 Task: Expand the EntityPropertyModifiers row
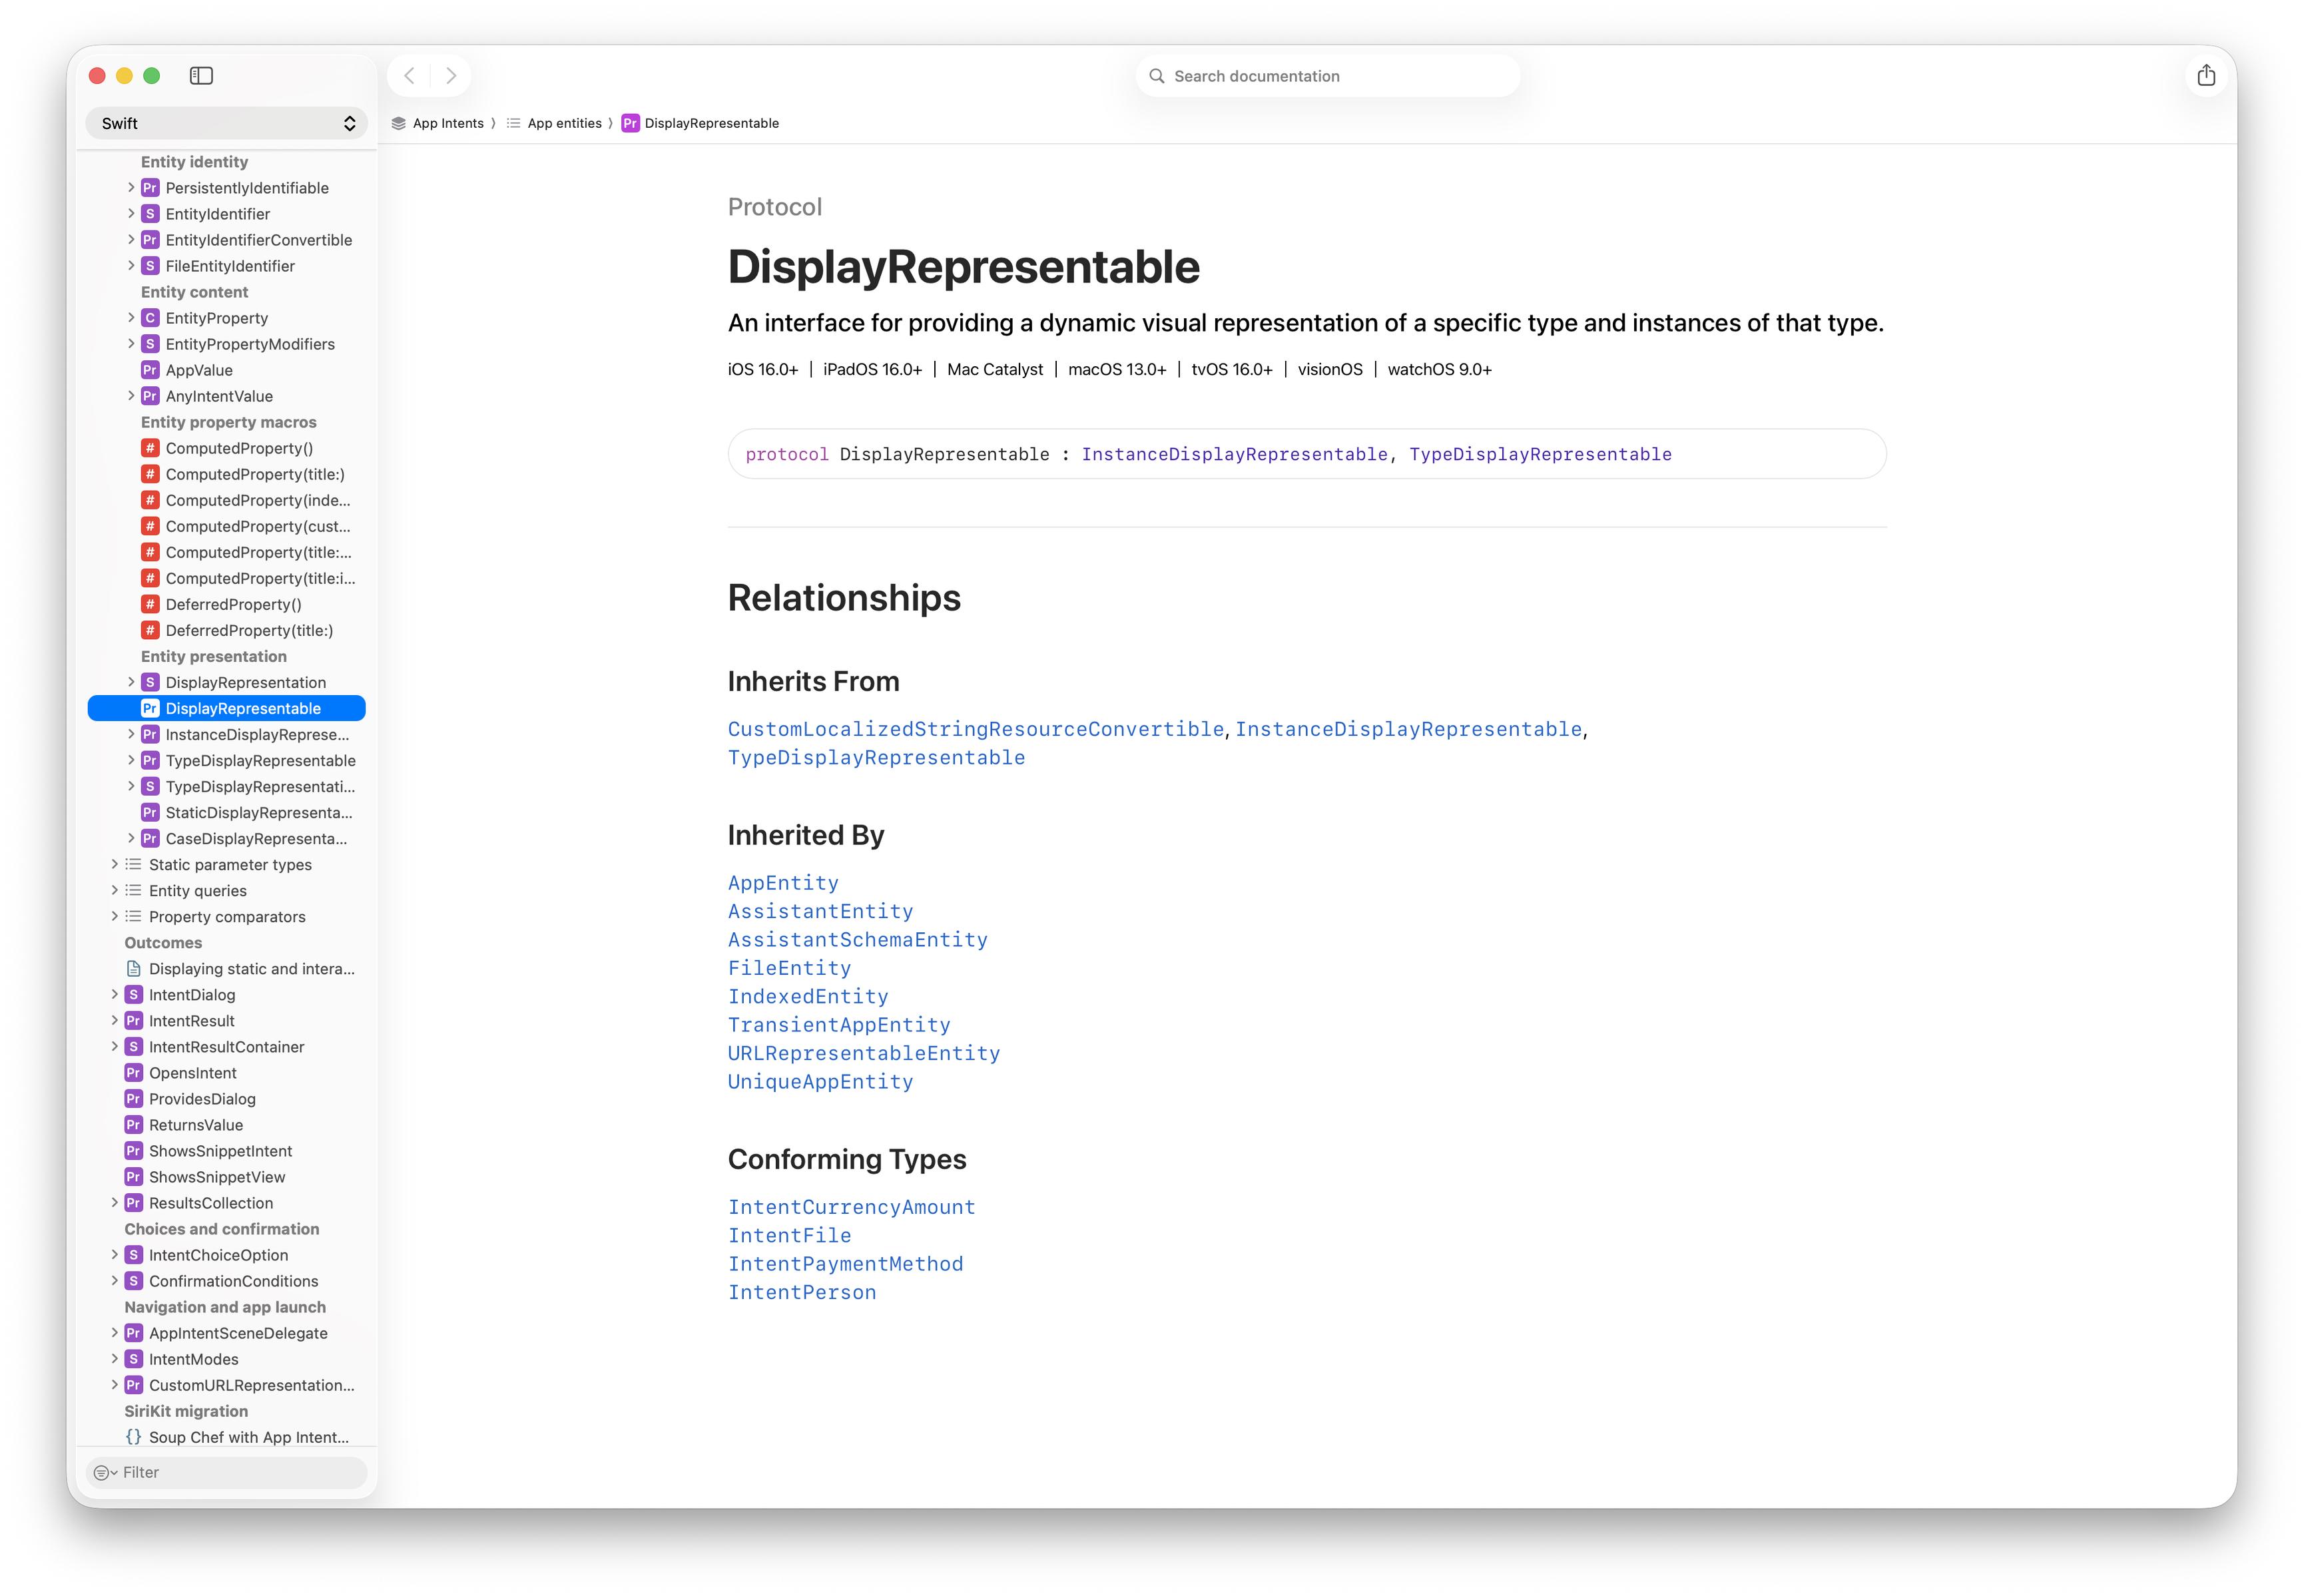[131, 343]
